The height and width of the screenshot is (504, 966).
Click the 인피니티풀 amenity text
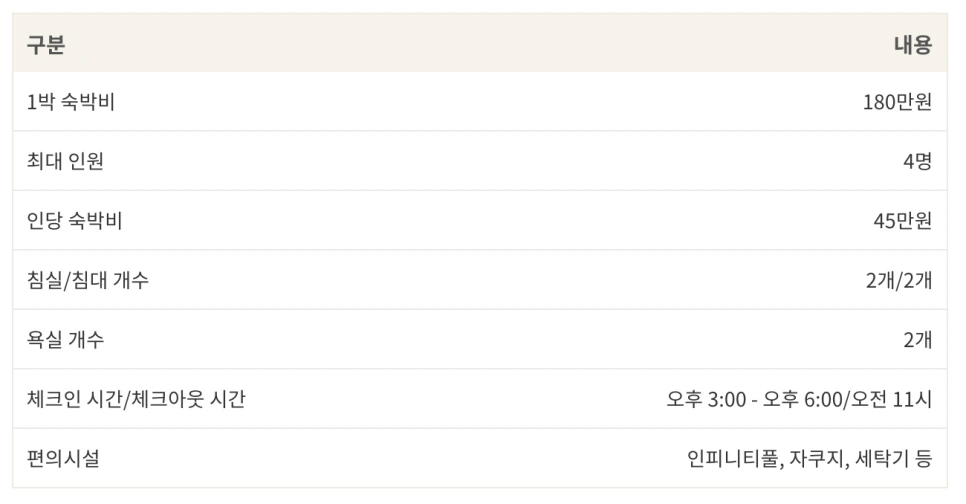point(733,458)
